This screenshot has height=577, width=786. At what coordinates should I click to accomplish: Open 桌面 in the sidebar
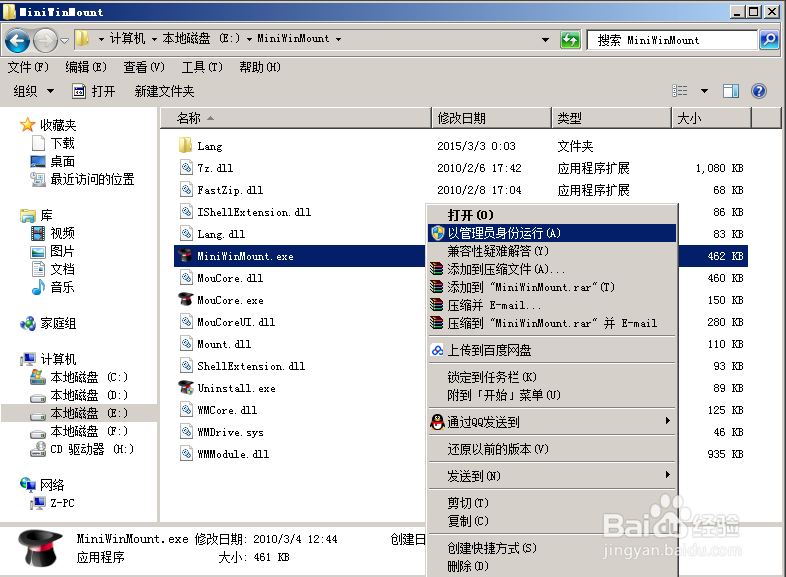(53, 161)
